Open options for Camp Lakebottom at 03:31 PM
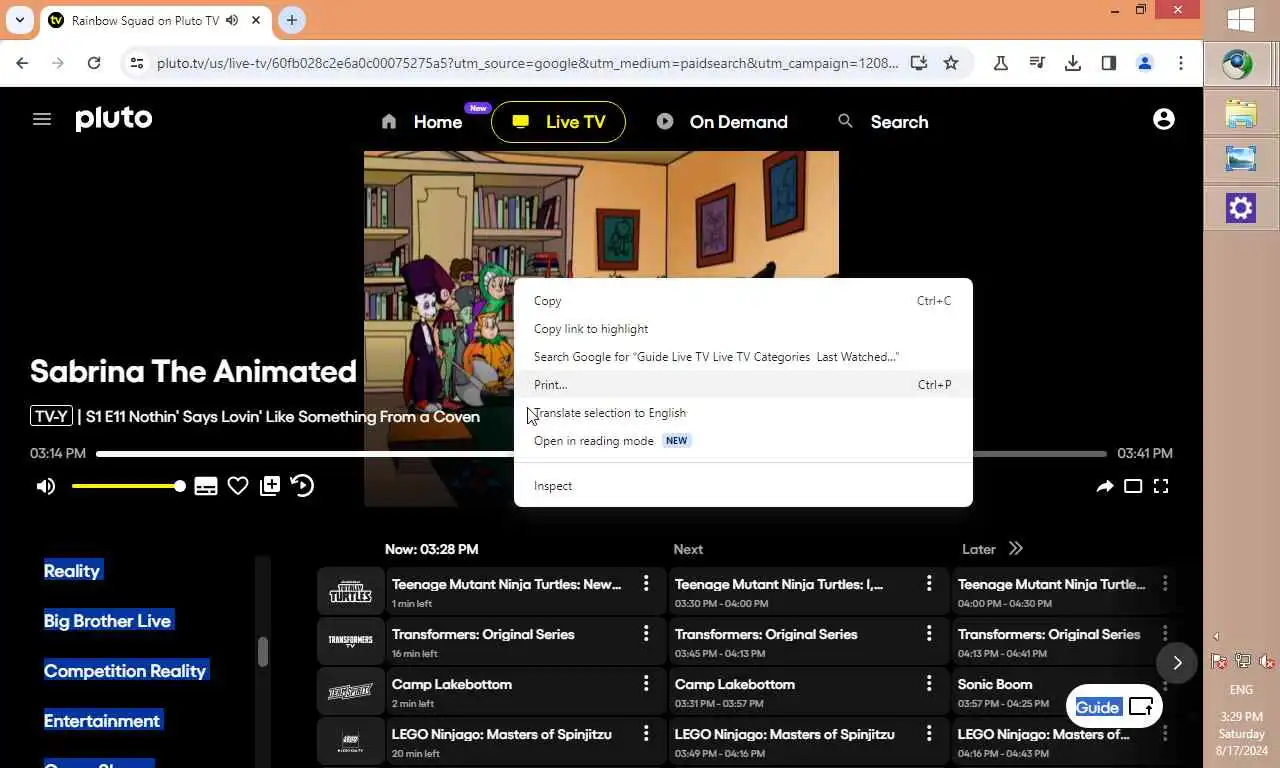The height and width of the screenshot is (768, 1280). 929,683
